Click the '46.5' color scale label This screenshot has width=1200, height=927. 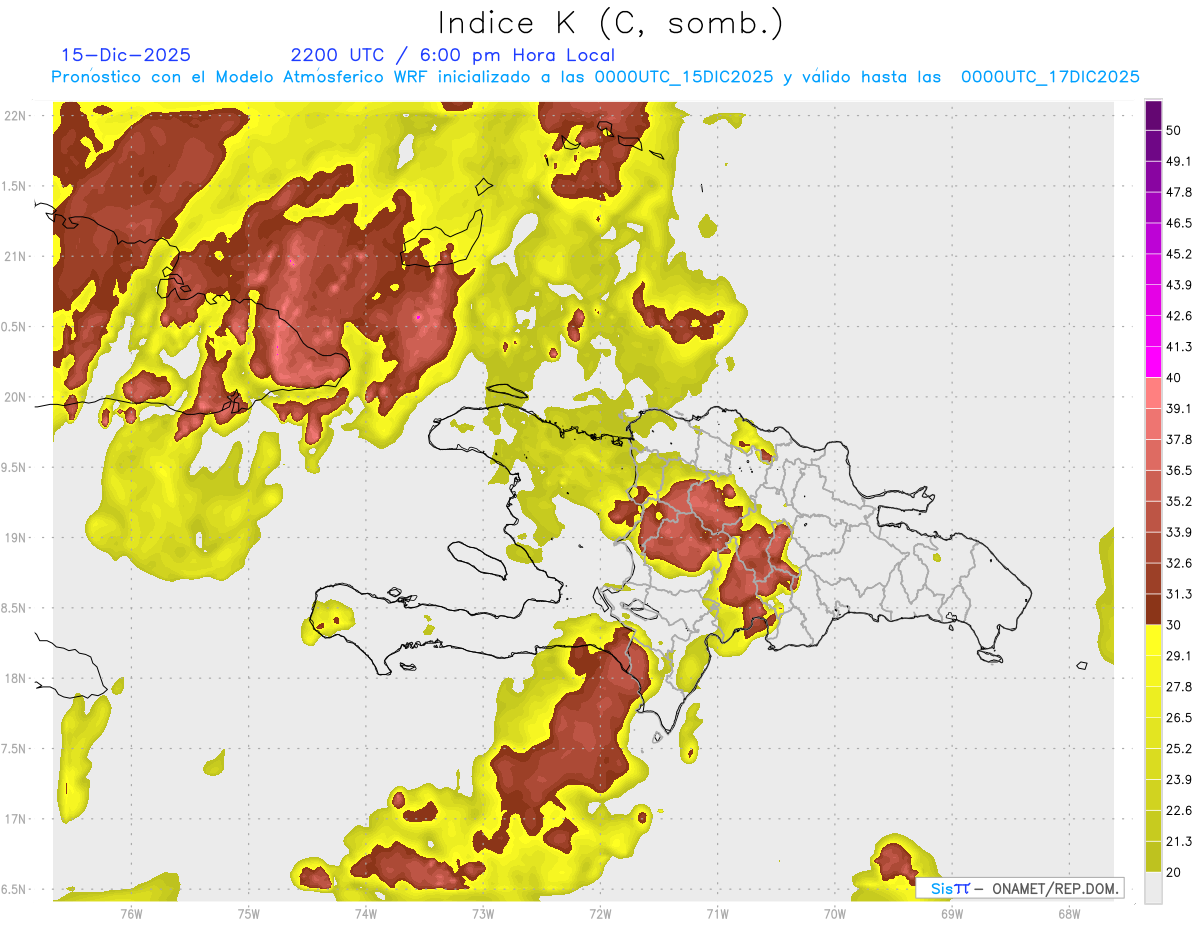(1178, 223)
